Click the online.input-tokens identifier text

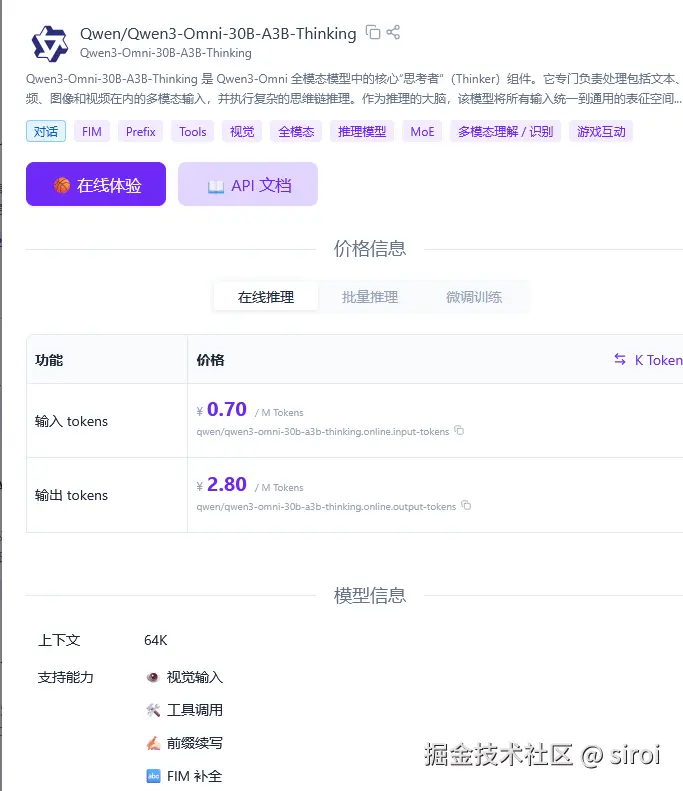click(x=323, y=432)
